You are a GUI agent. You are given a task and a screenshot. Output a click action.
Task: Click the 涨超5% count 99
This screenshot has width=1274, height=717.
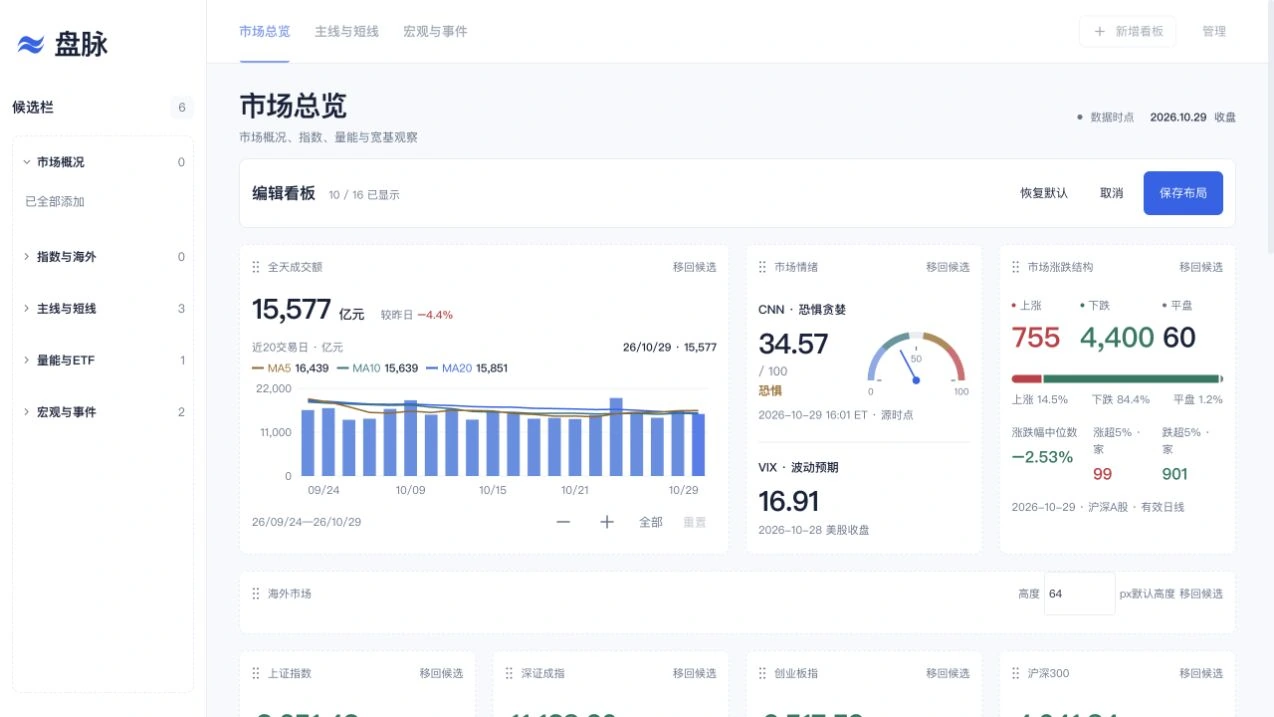1103,474
